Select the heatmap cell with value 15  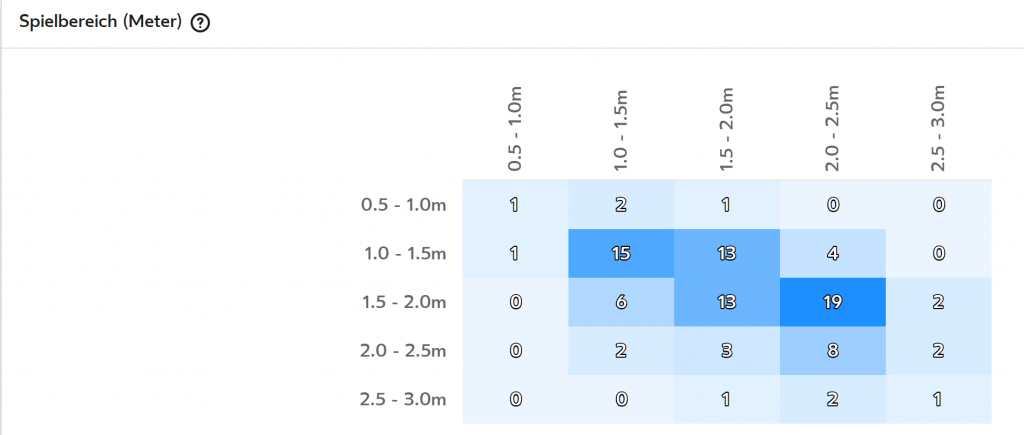point(621,253)
